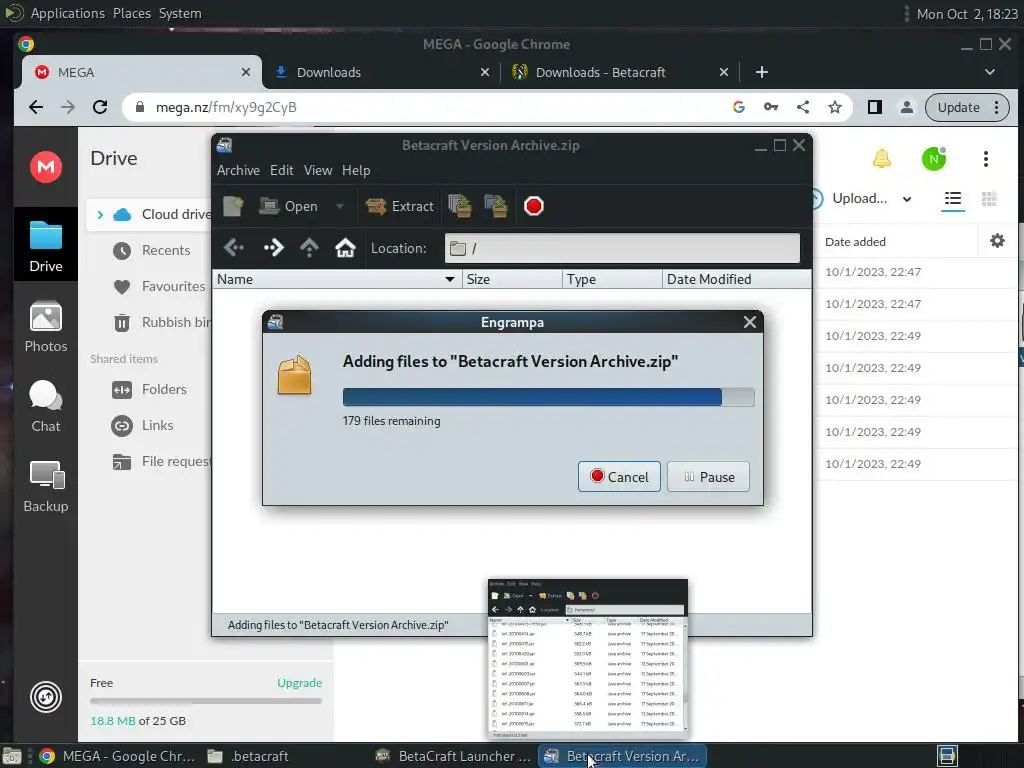Image resolution: width=1024 pixels, height=768 pixels.
Task: Click the add files icon in Engrampa toolbar
Action: (x=460, y=206)
